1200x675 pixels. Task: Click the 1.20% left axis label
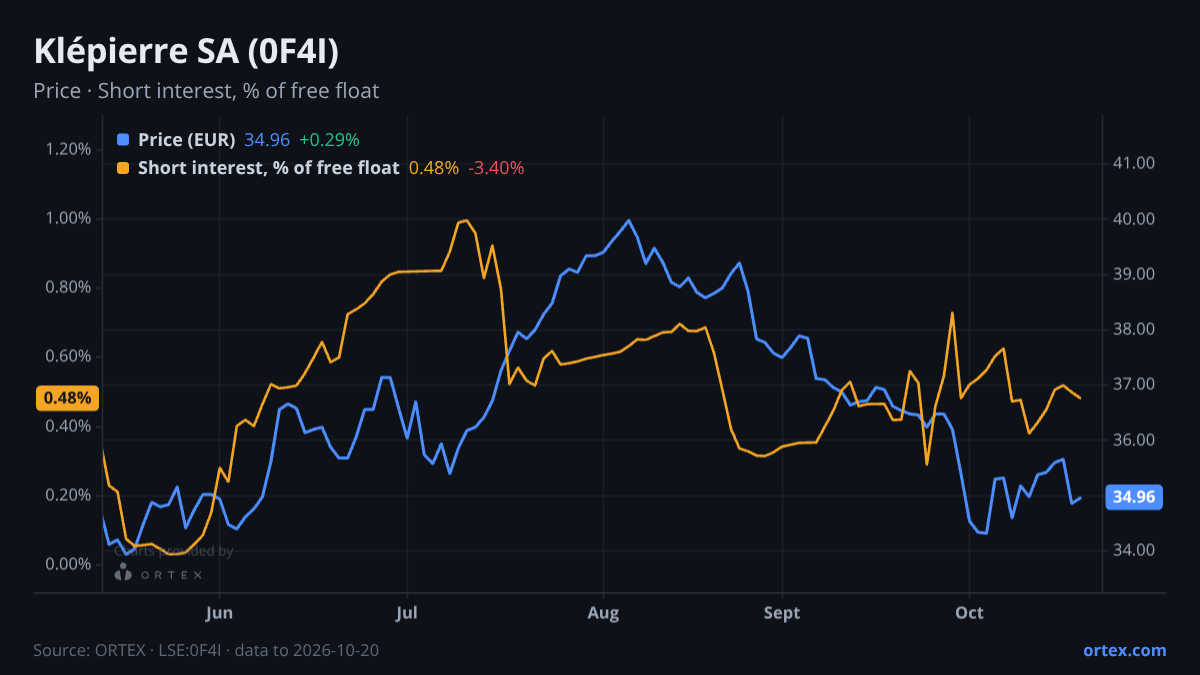tap(68, 149)
